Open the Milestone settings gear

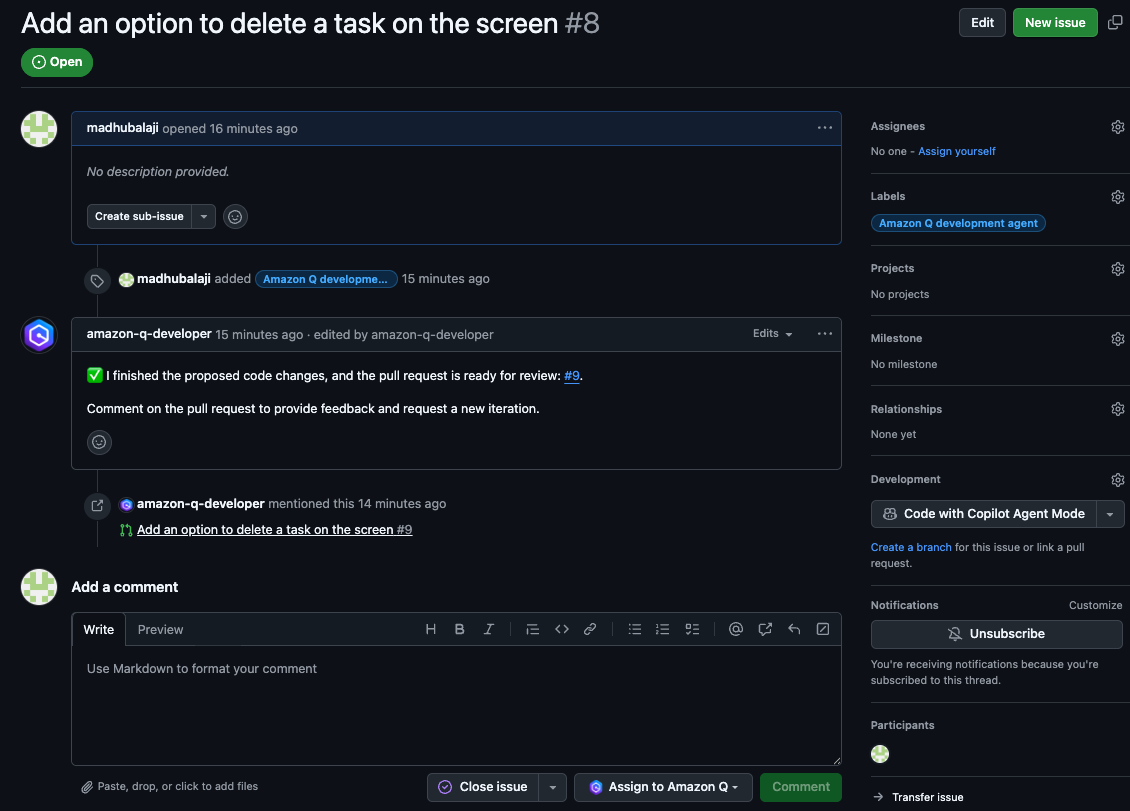pos(1117,338)
